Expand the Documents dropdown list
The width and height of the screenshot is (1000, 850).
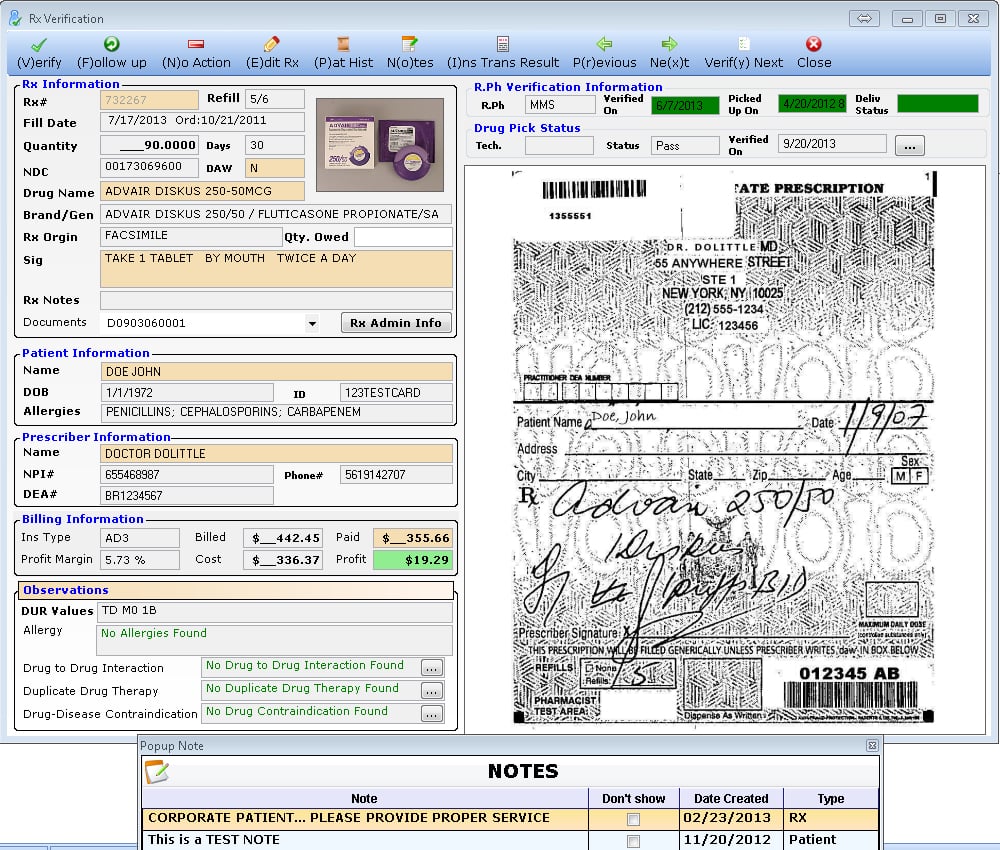pos(312,324)
